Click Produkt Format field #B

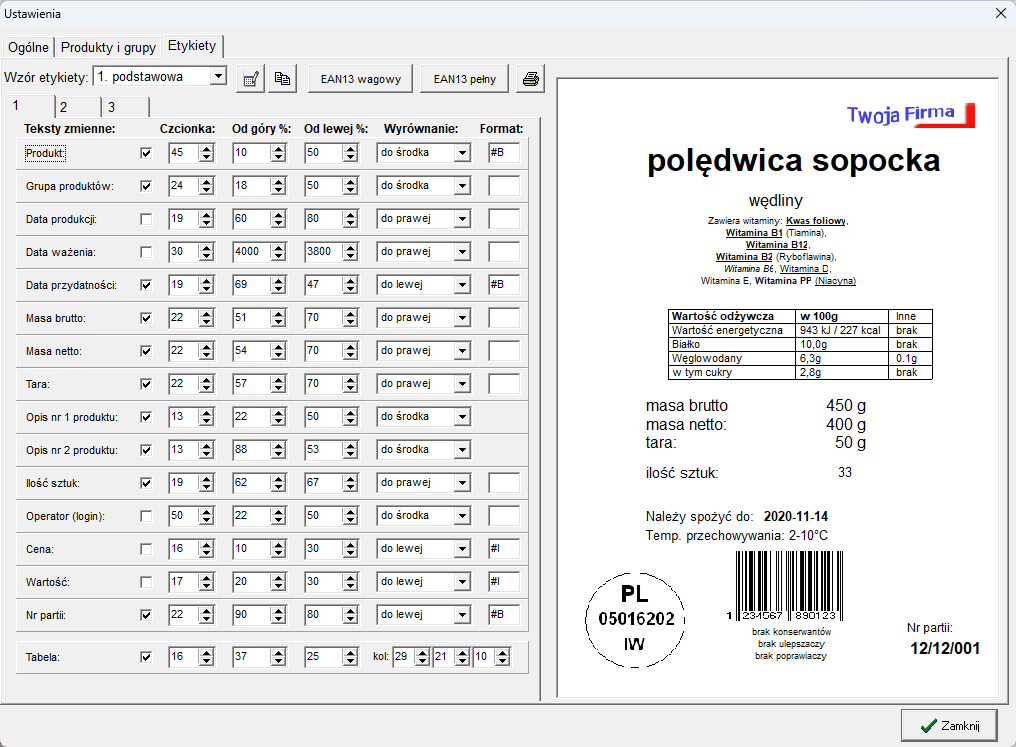tap(504, 153)
